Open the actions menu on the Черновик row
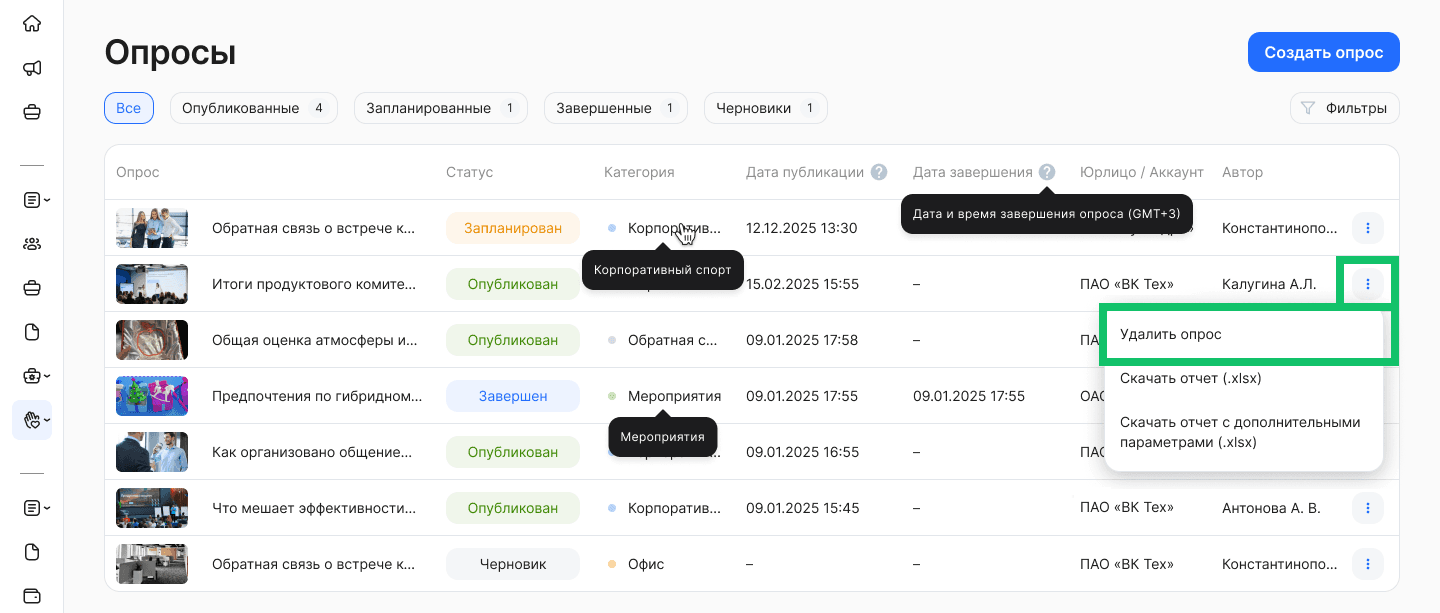 (x=1367, y=563)
